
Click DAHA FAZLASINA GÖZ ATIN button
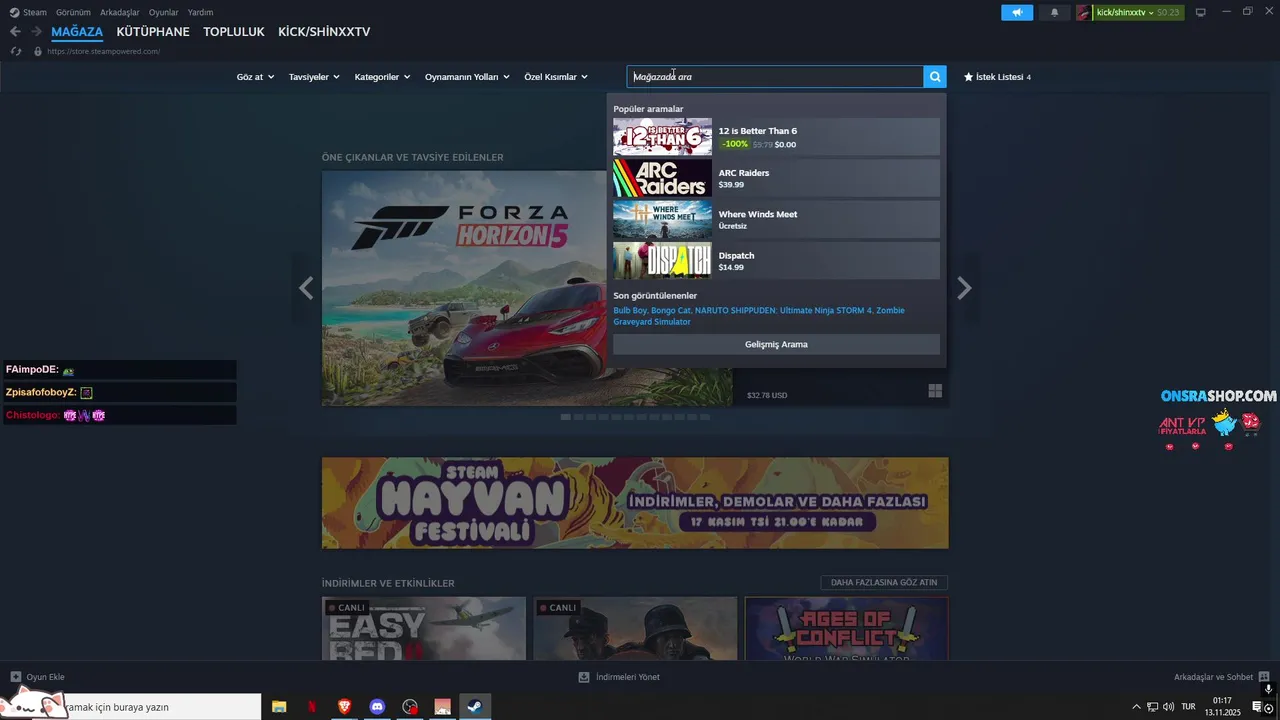[x=884, y=582]
